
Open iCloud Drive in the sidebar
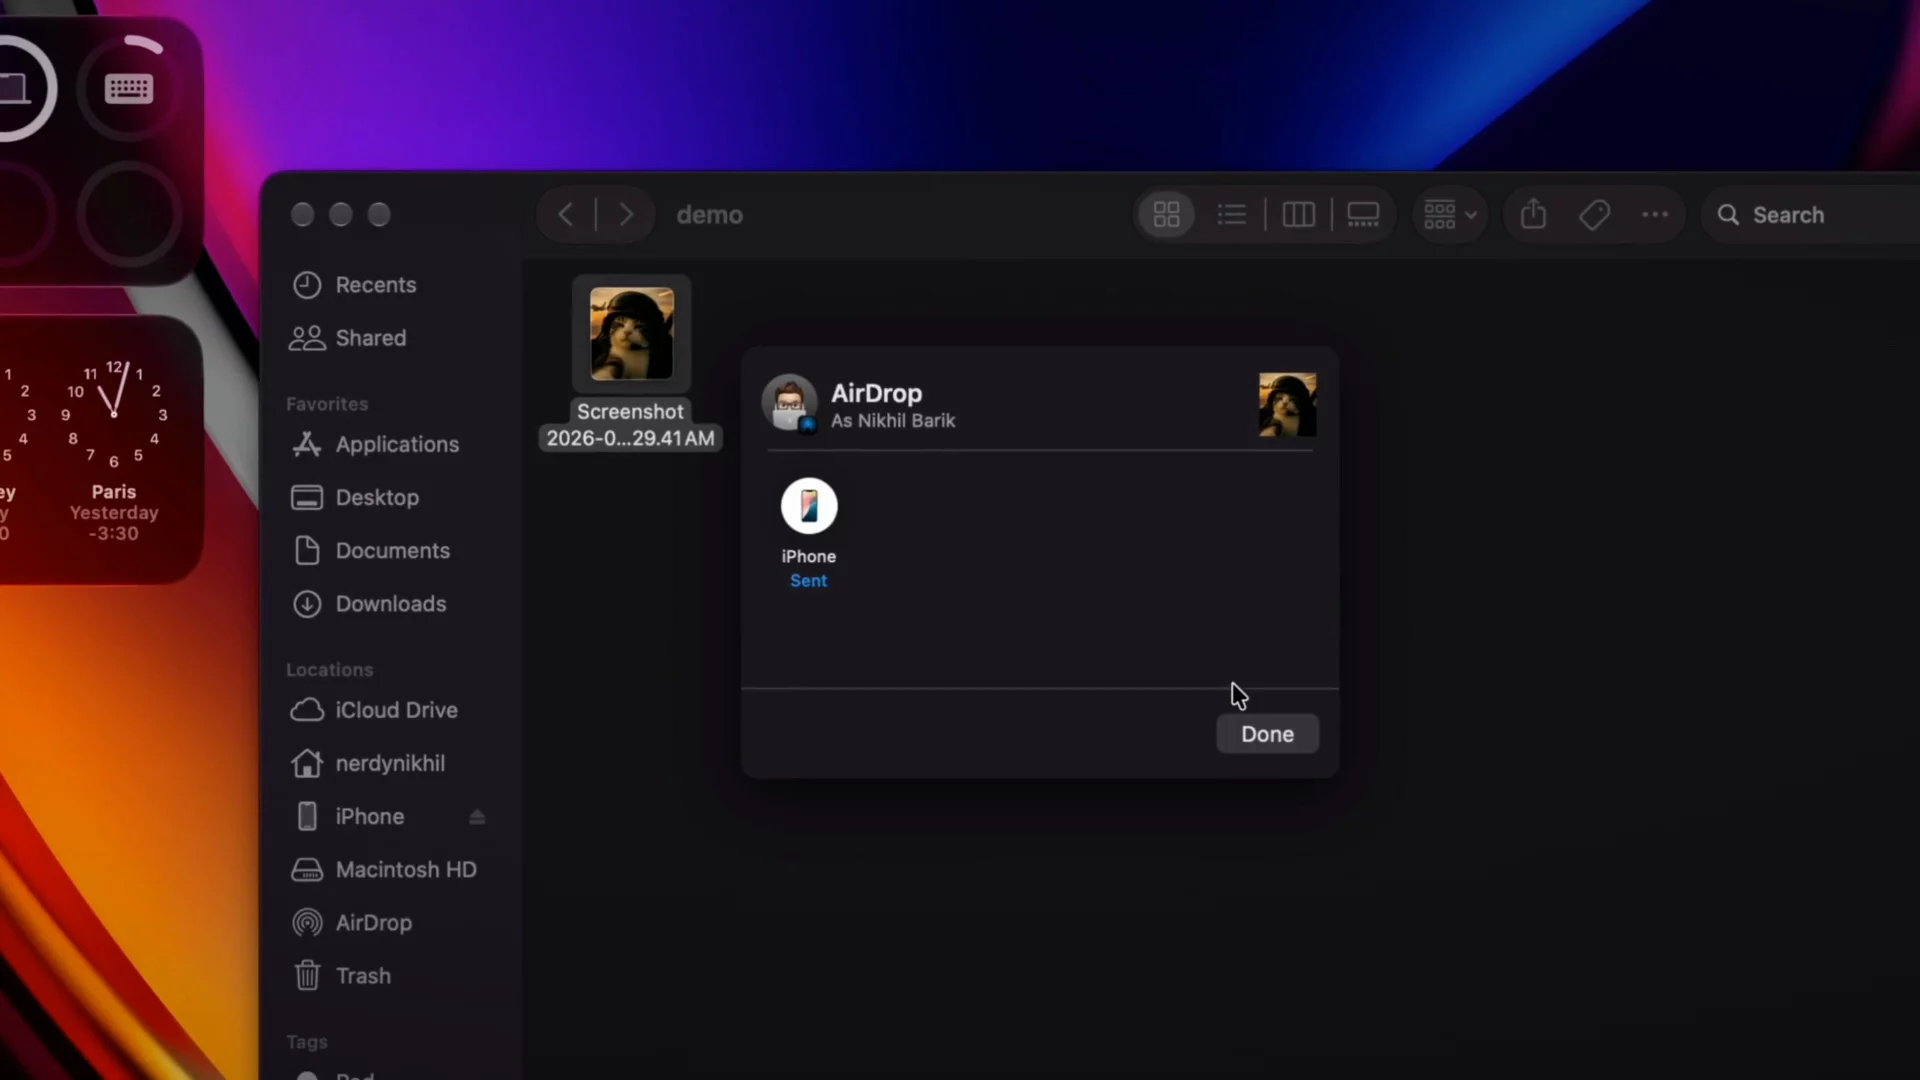pos(396,710)
